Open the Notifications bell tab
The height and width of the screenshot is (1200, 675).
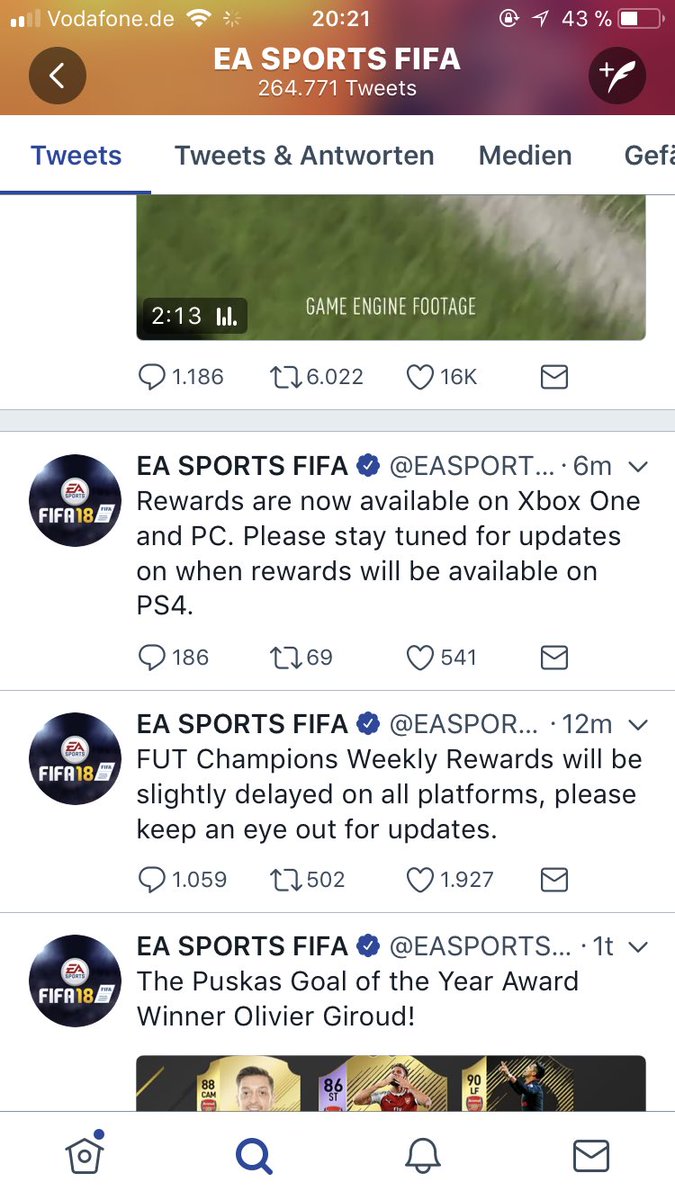coord(423,1156)
